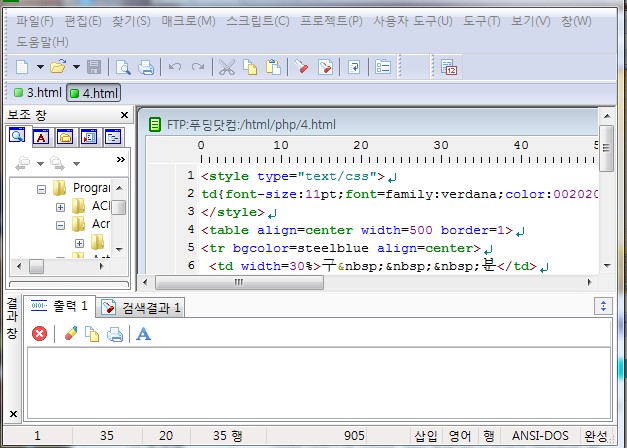Open the dropdown arrow beside New file icon
Screen dimensions: 627x448
coord(40,67)
